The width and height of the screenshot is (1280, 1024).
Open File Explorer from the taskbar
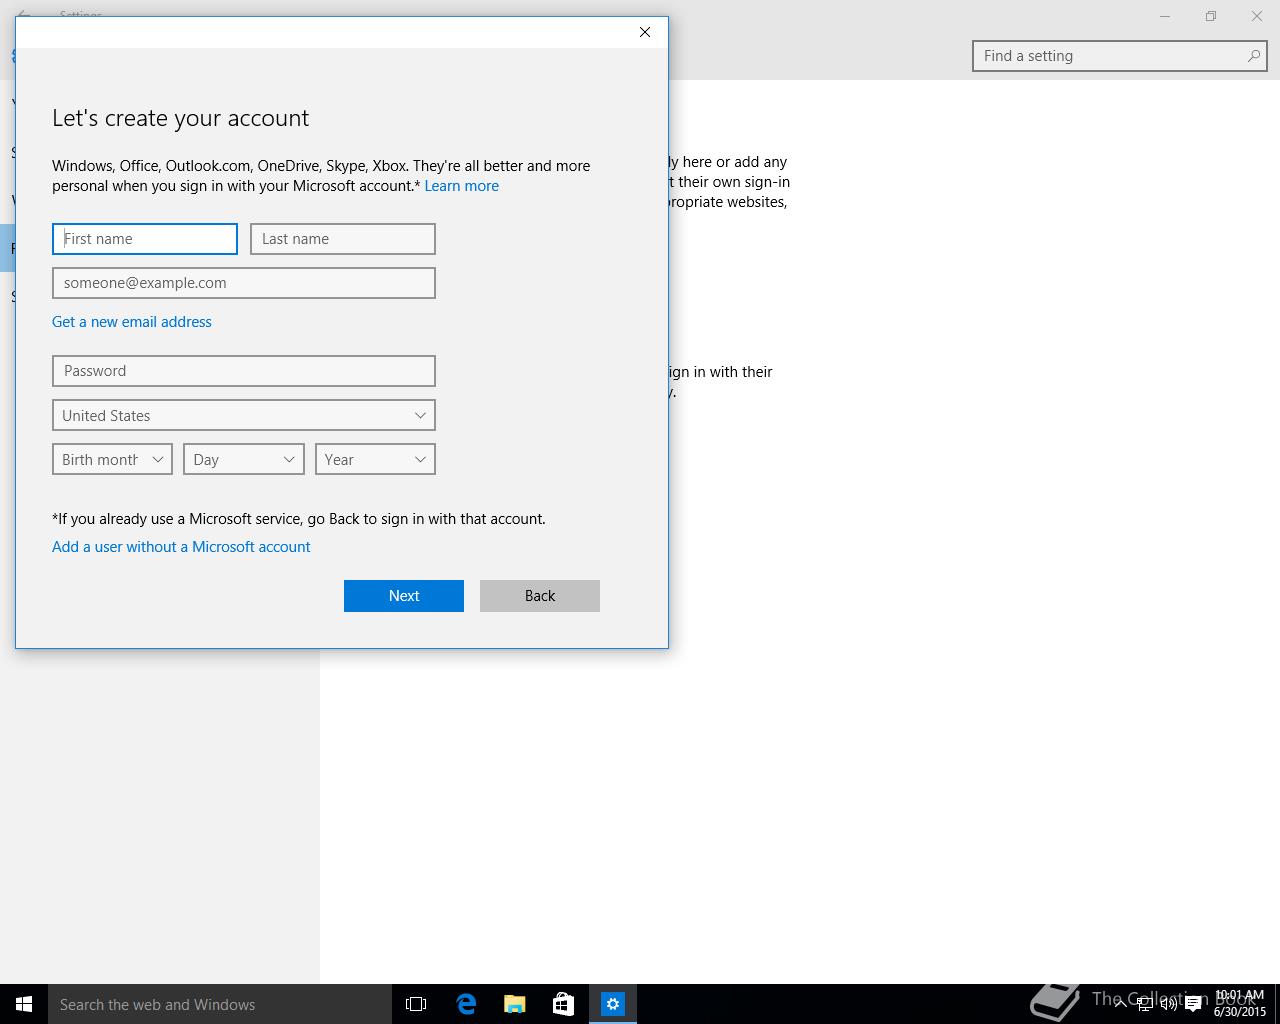point(515,1004)
